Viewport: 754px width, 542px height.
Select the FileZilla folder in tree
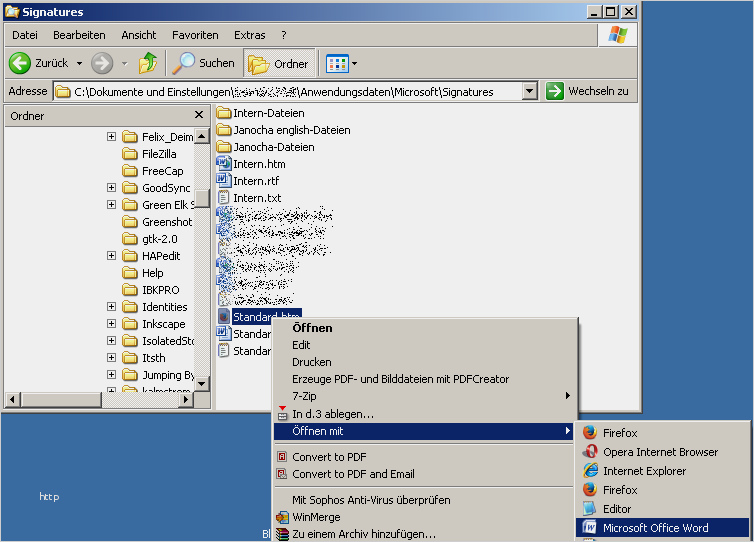click(161, 154)
